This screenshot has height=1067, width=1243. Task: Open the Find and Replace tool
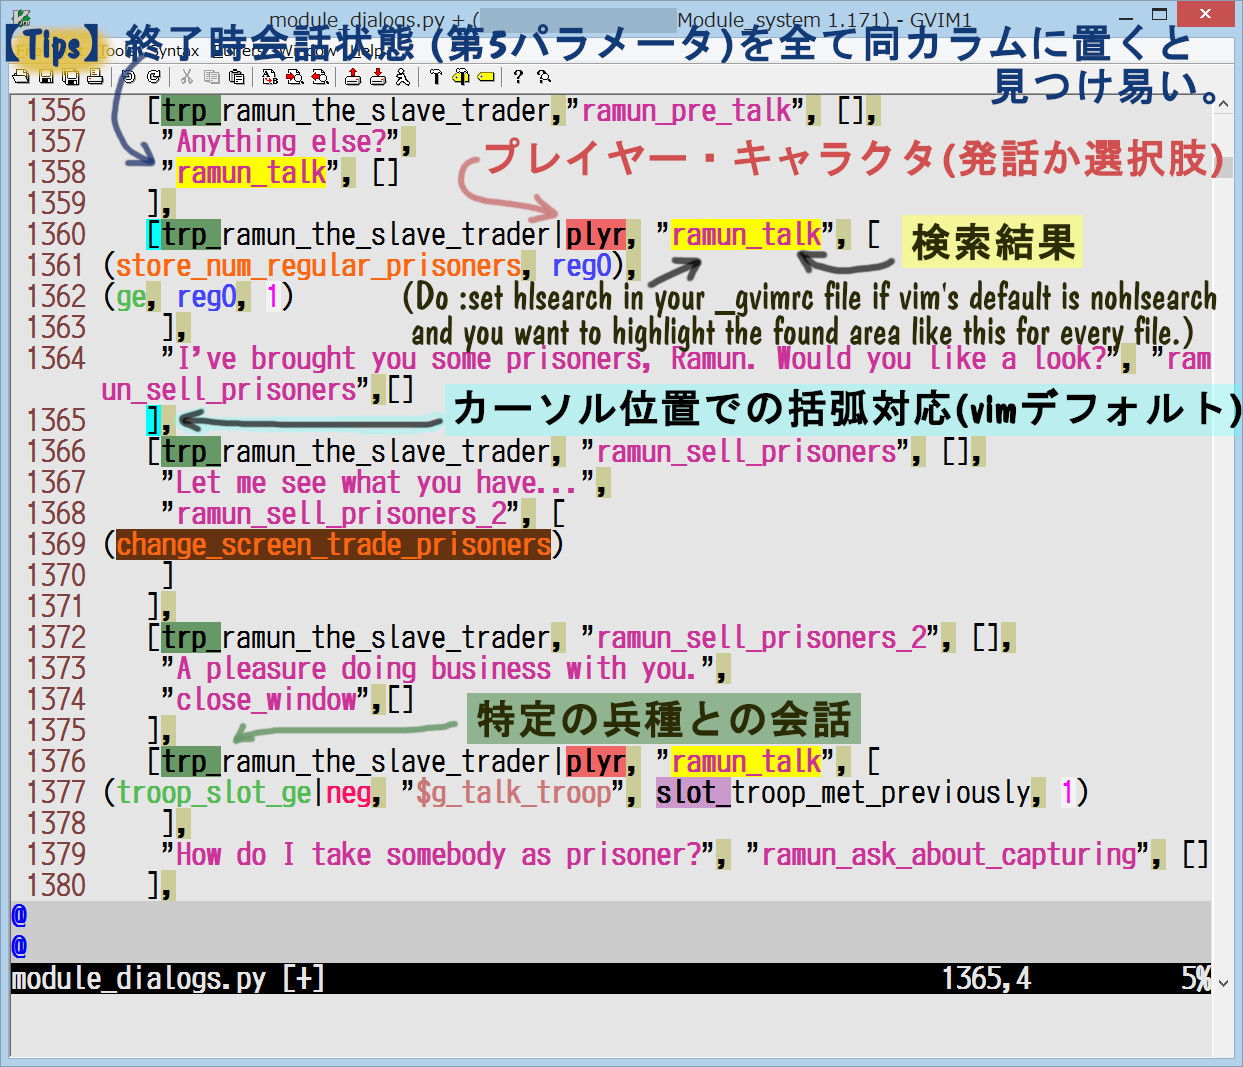click(270, 77)
